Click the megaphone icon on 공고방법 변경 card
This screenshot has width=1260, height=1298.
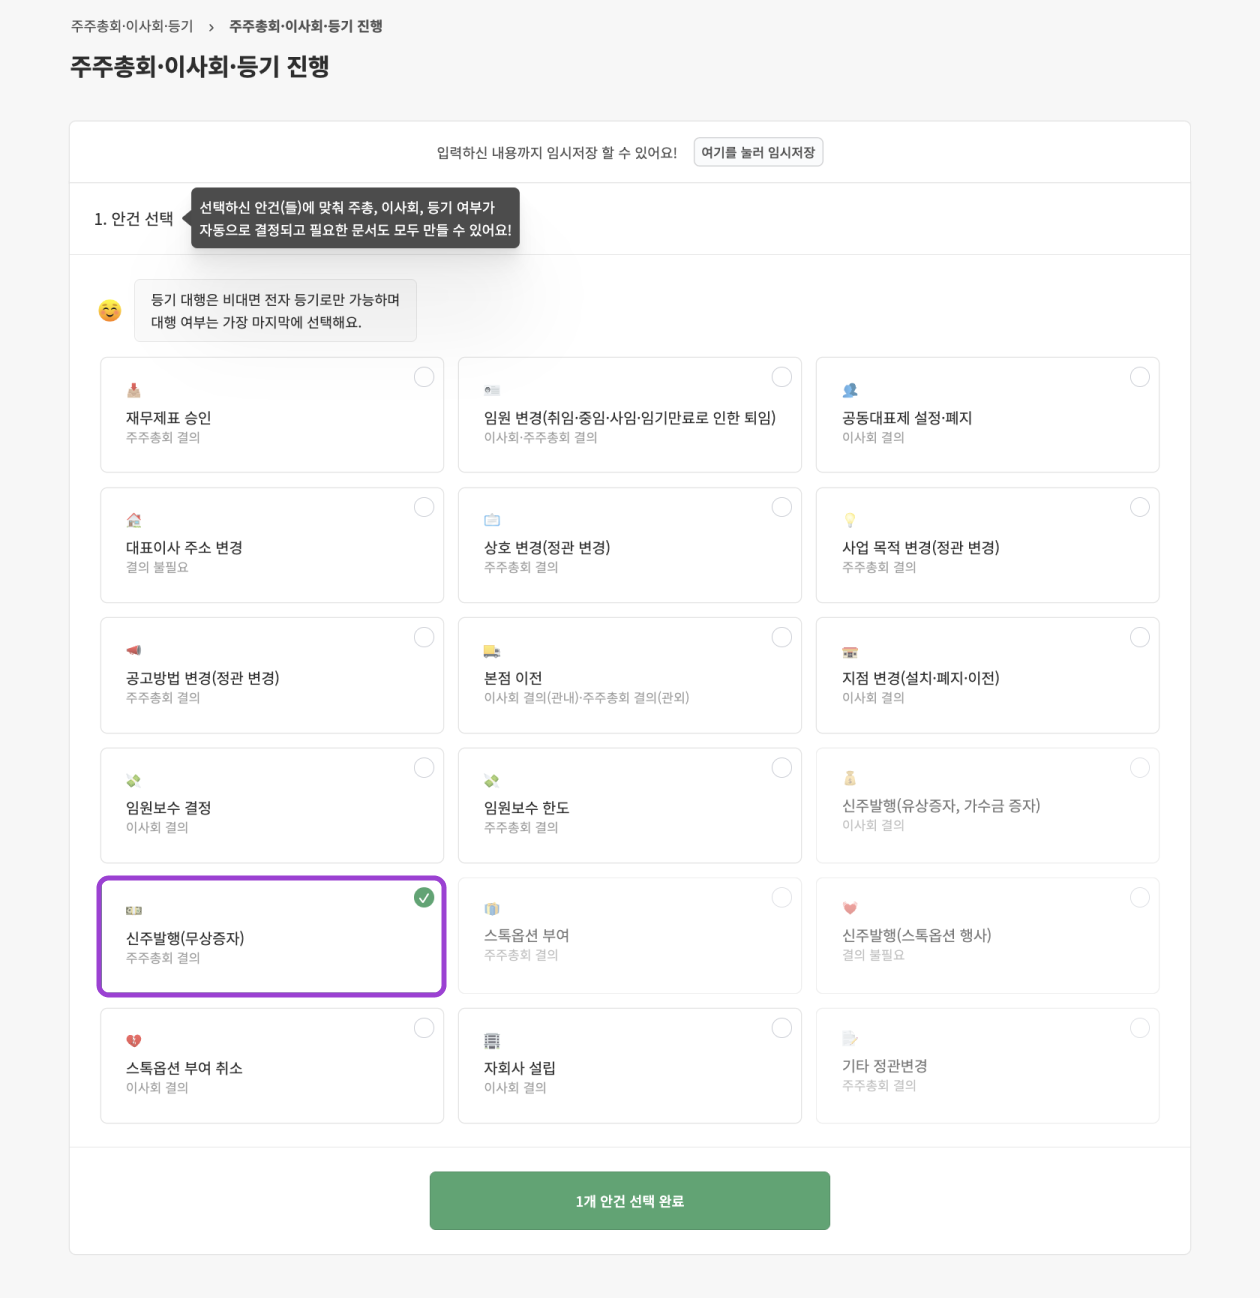click(x=134, y=649)
